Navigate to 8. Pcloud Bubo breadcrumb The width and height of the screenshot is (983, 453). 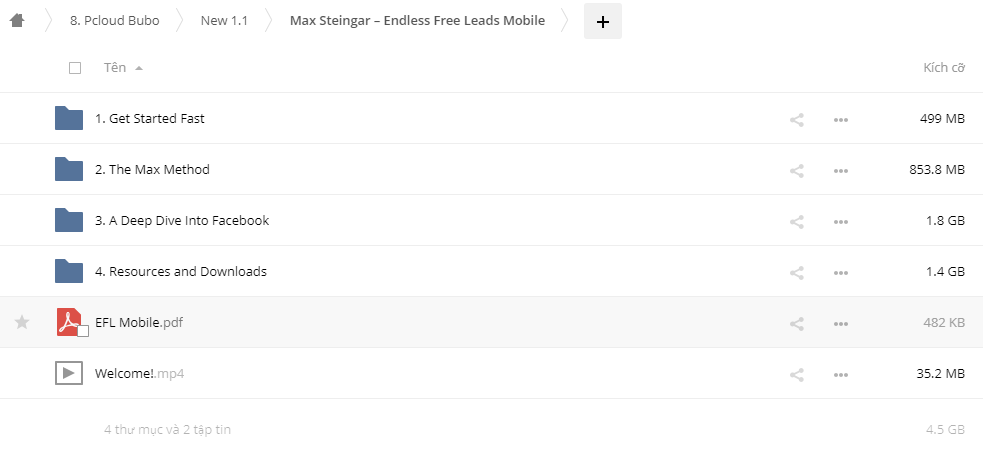(x=115, y=21)
